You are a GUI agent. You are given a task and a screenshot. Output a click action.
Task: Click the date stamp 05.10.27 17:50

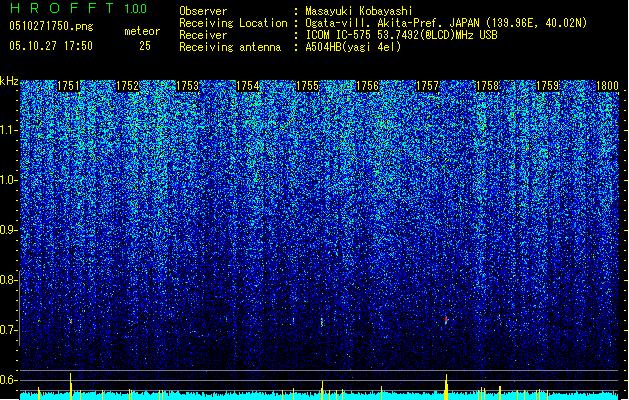51,46
